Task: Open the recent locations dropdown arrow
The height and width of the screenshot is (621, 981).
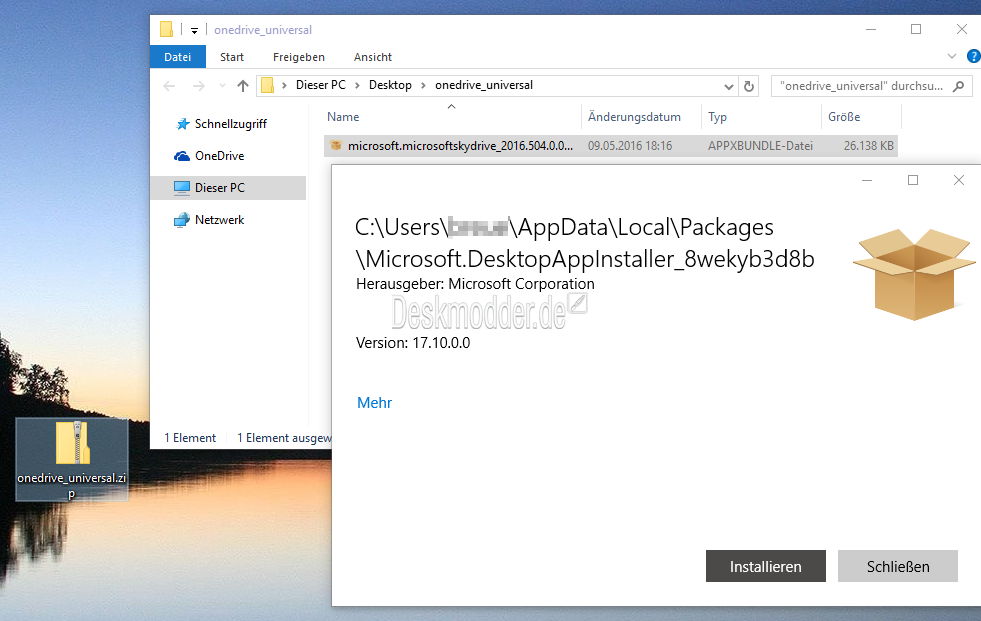Action: click(222, 86)
